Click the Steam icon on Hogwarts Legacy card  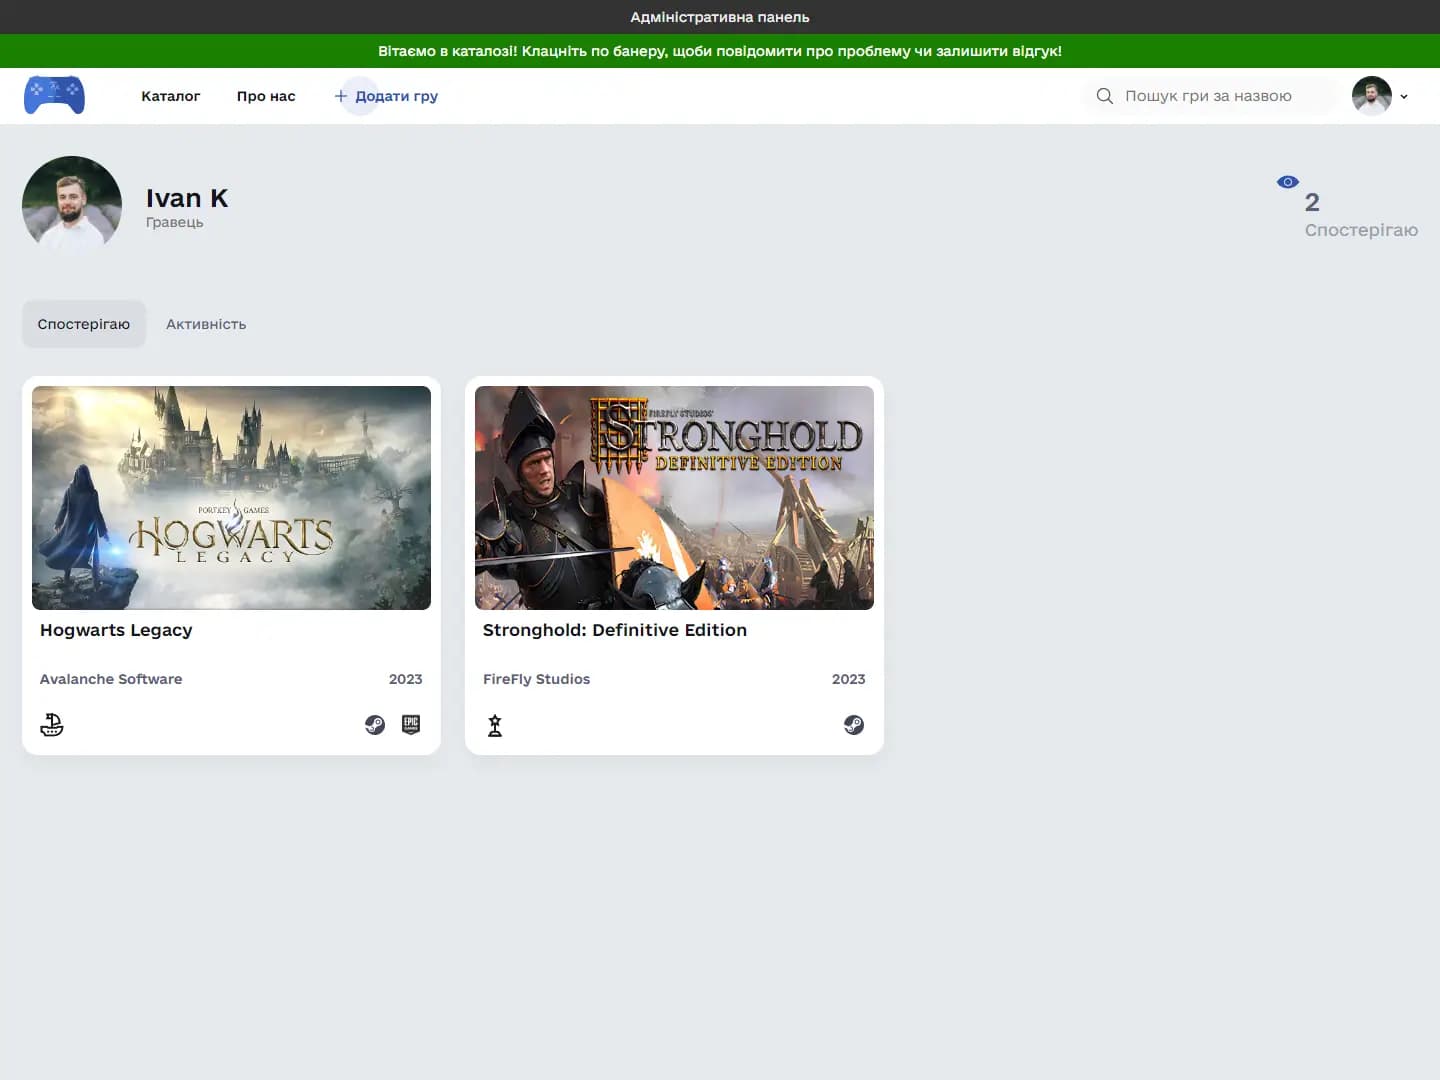pos(375,725)
